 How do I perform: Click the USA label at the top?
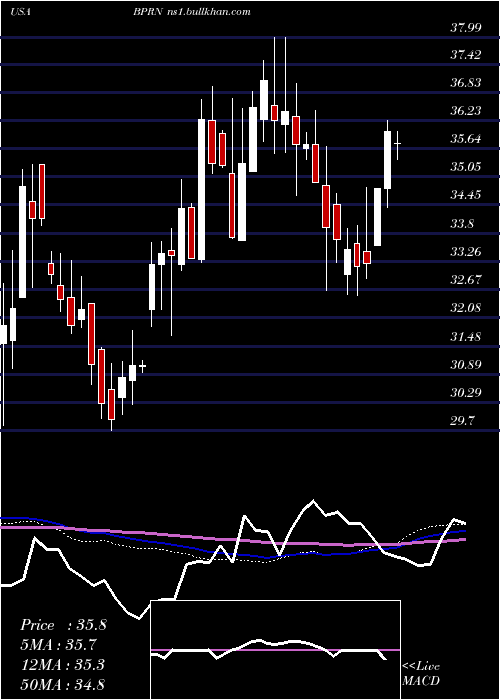click(x=20, y=12)
